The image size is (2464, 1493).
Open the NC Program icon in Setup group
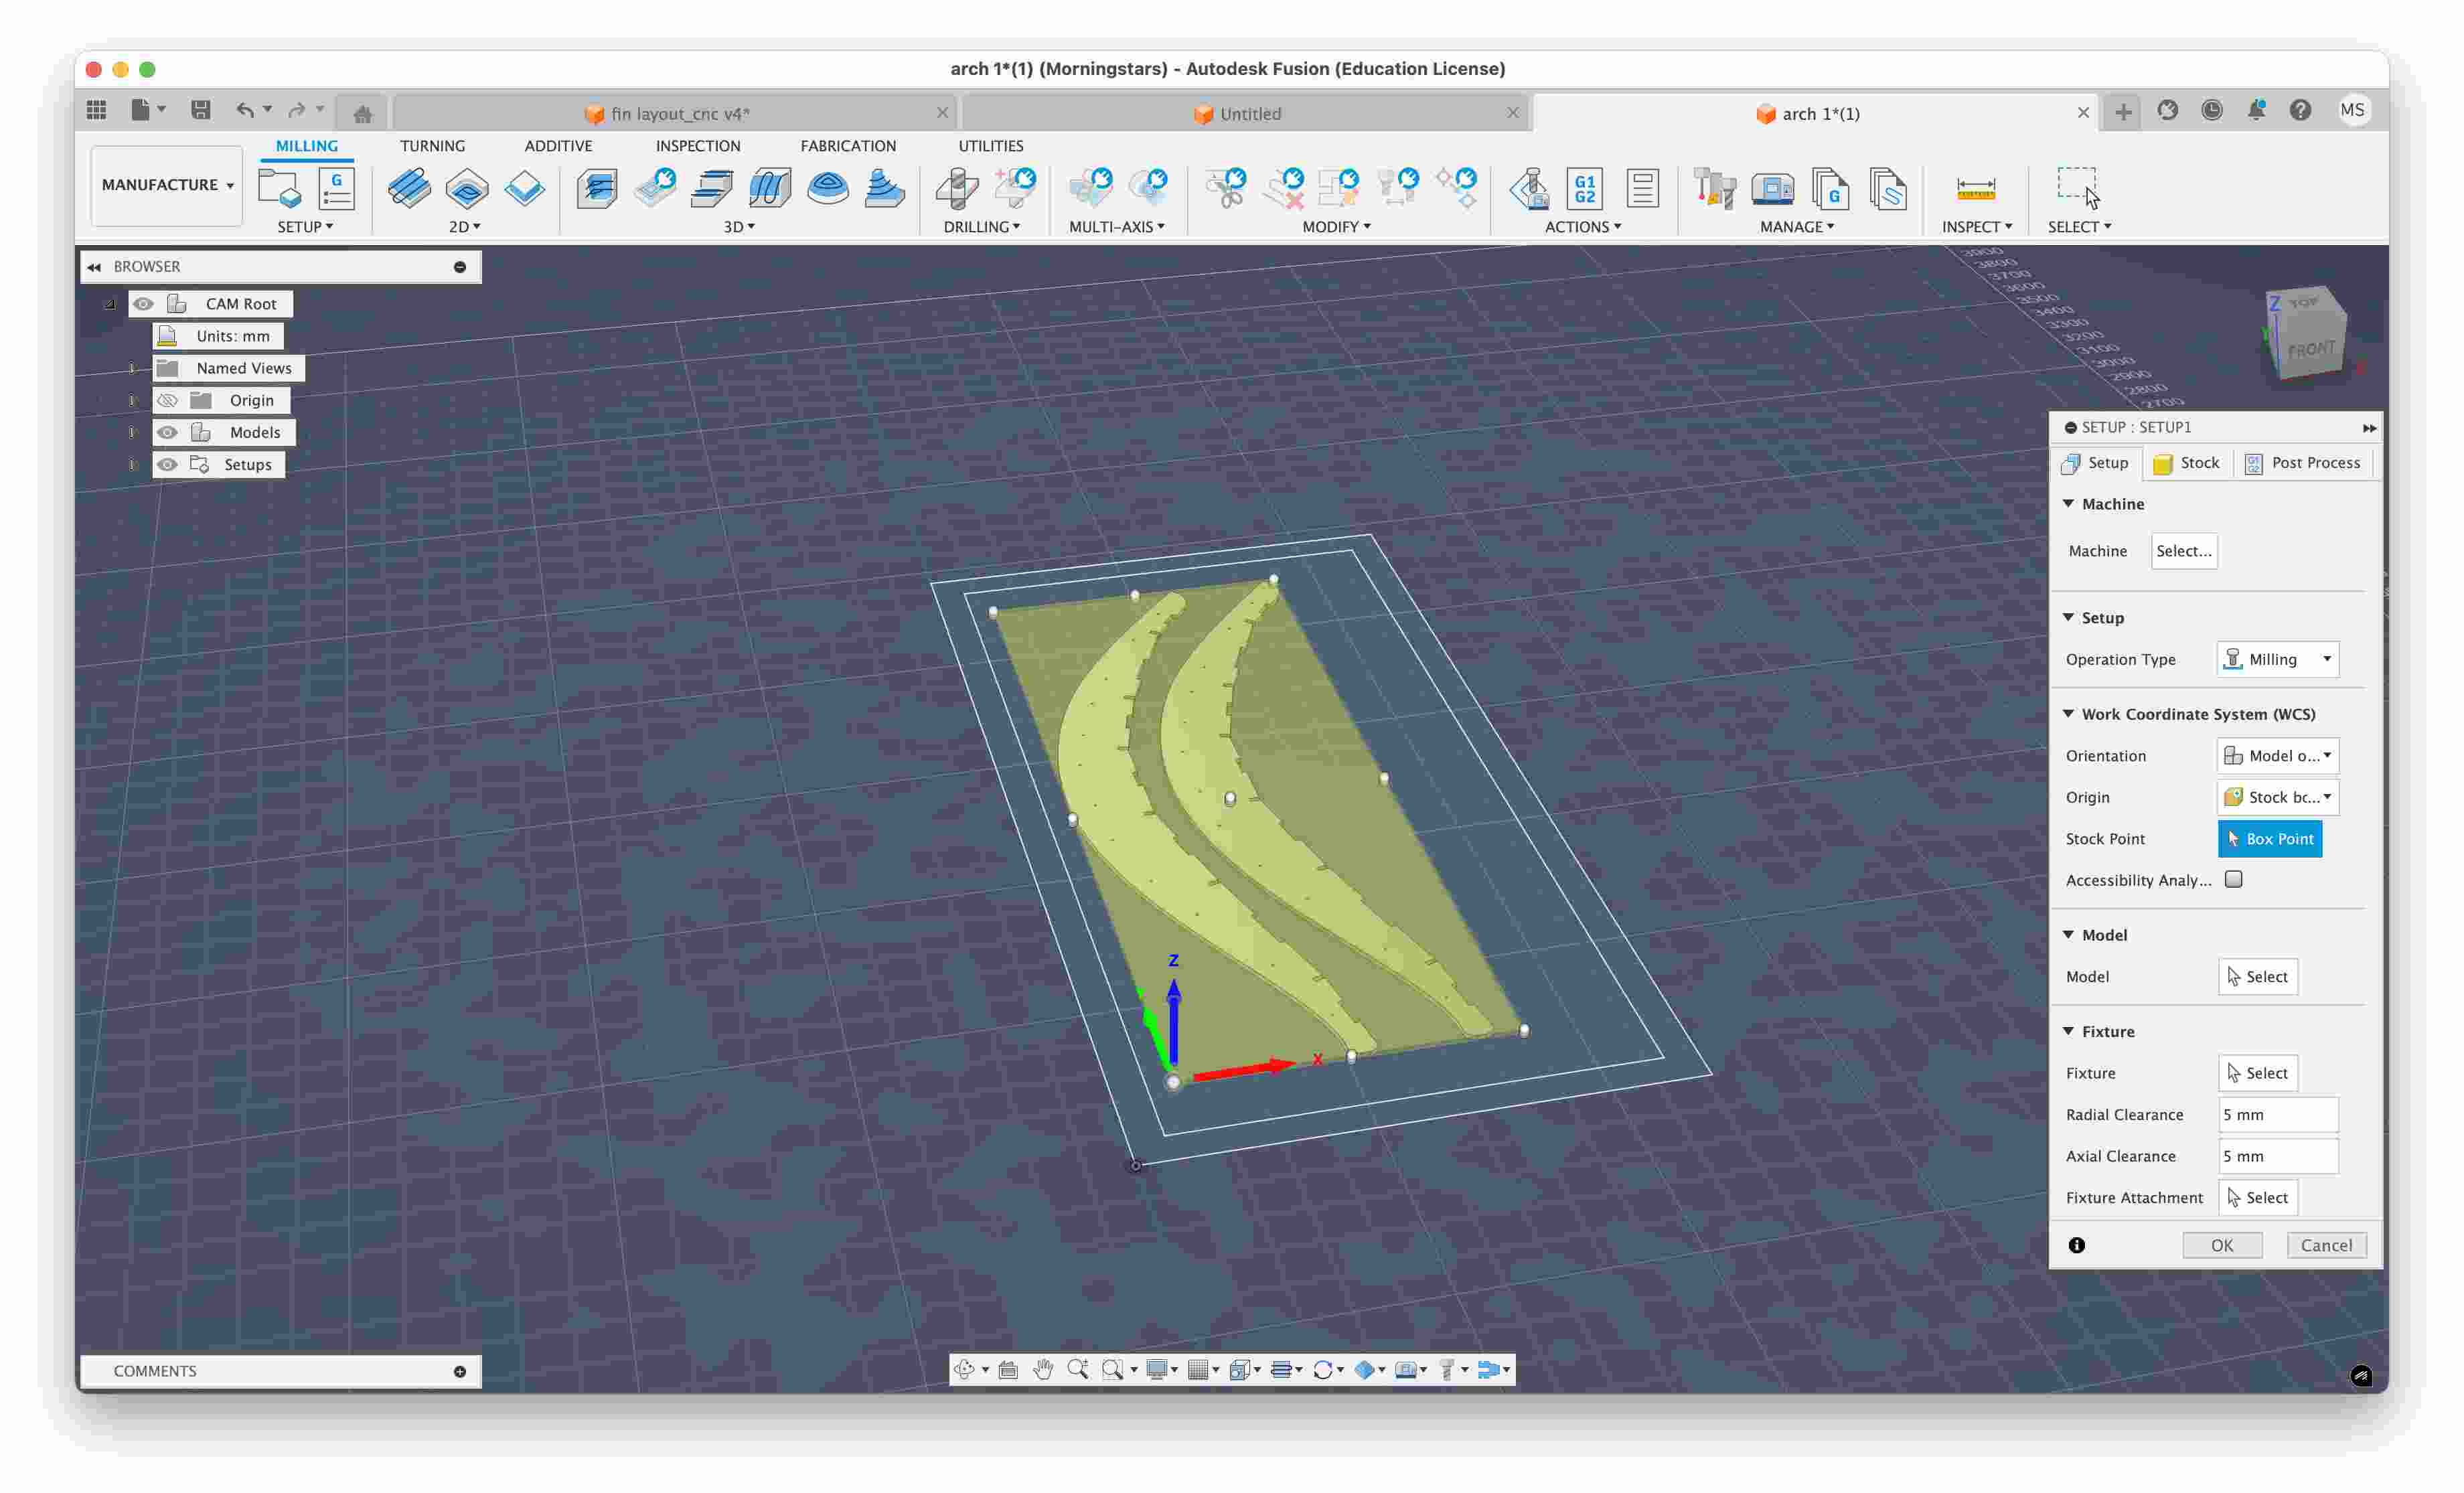(336, 188)
